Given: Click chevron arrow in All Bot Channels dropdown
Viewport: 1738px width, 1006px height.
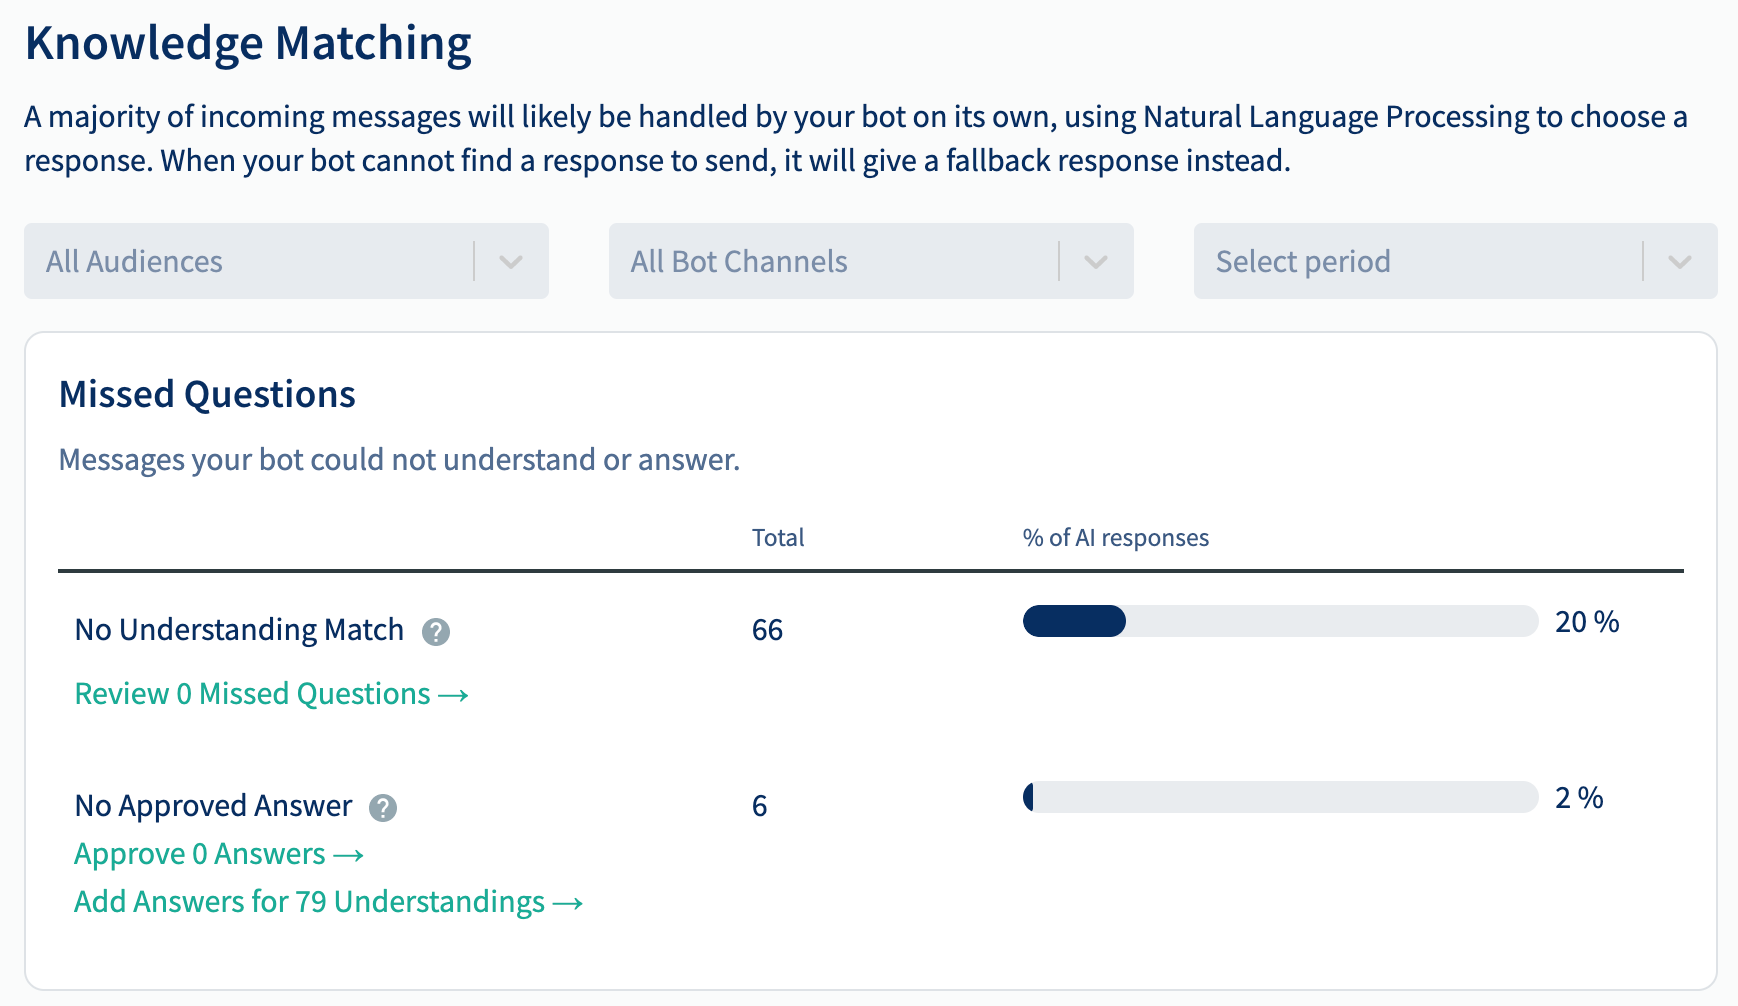Looking at the screenshot, I should coord(1096,262).
